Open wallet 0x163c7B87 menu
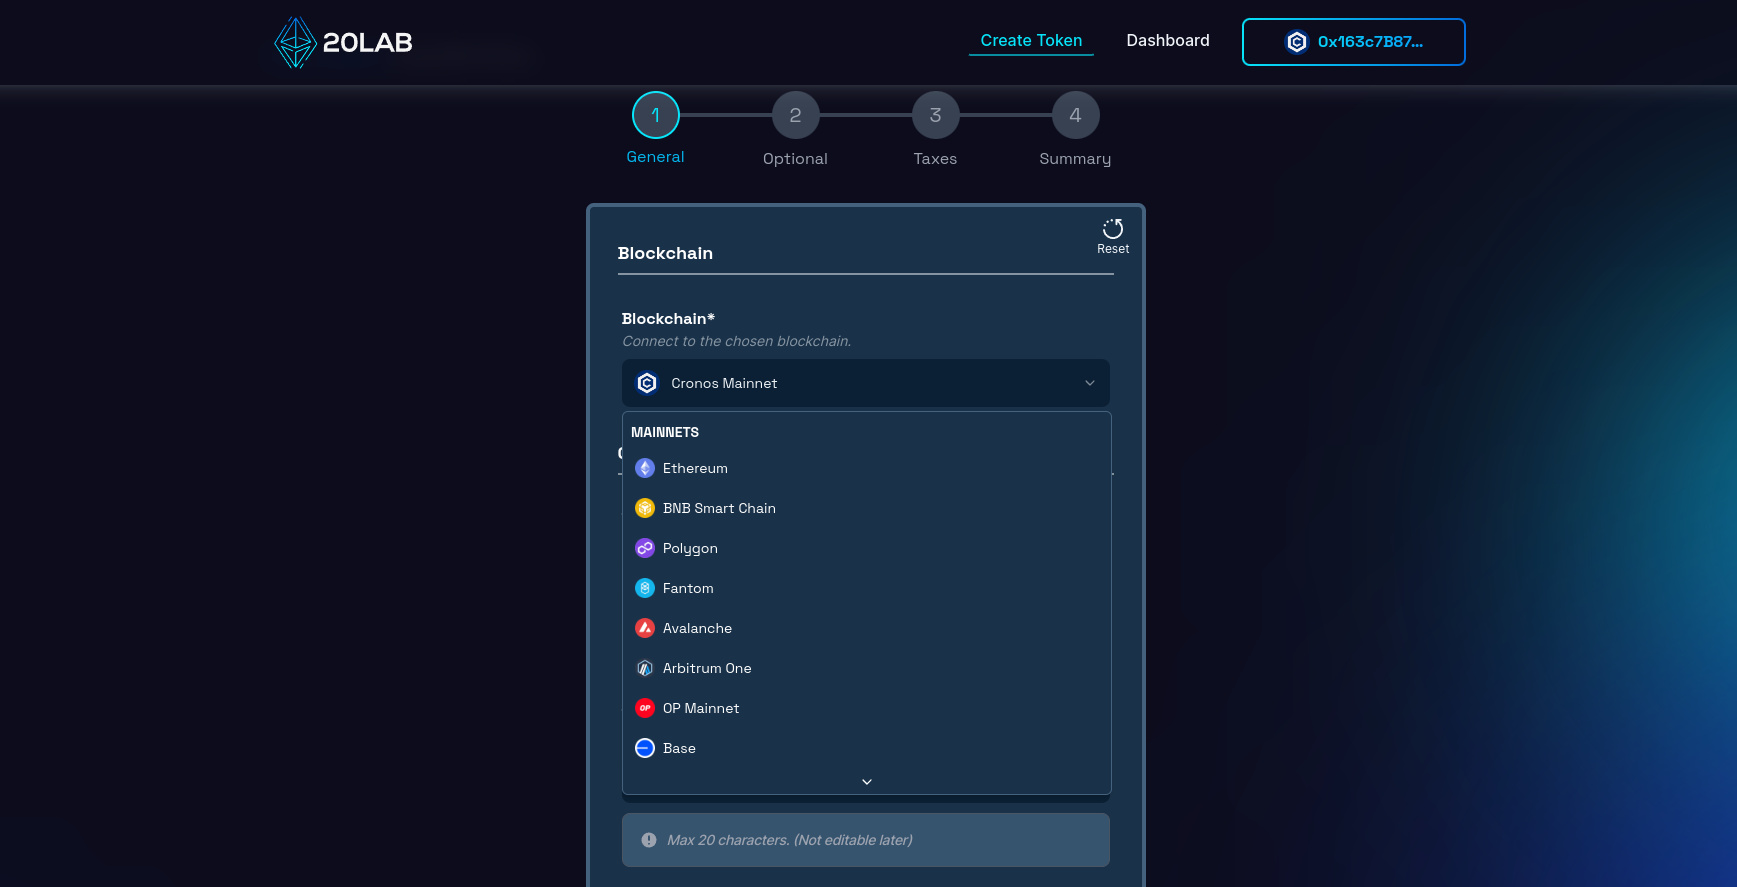 [1353, 42]
